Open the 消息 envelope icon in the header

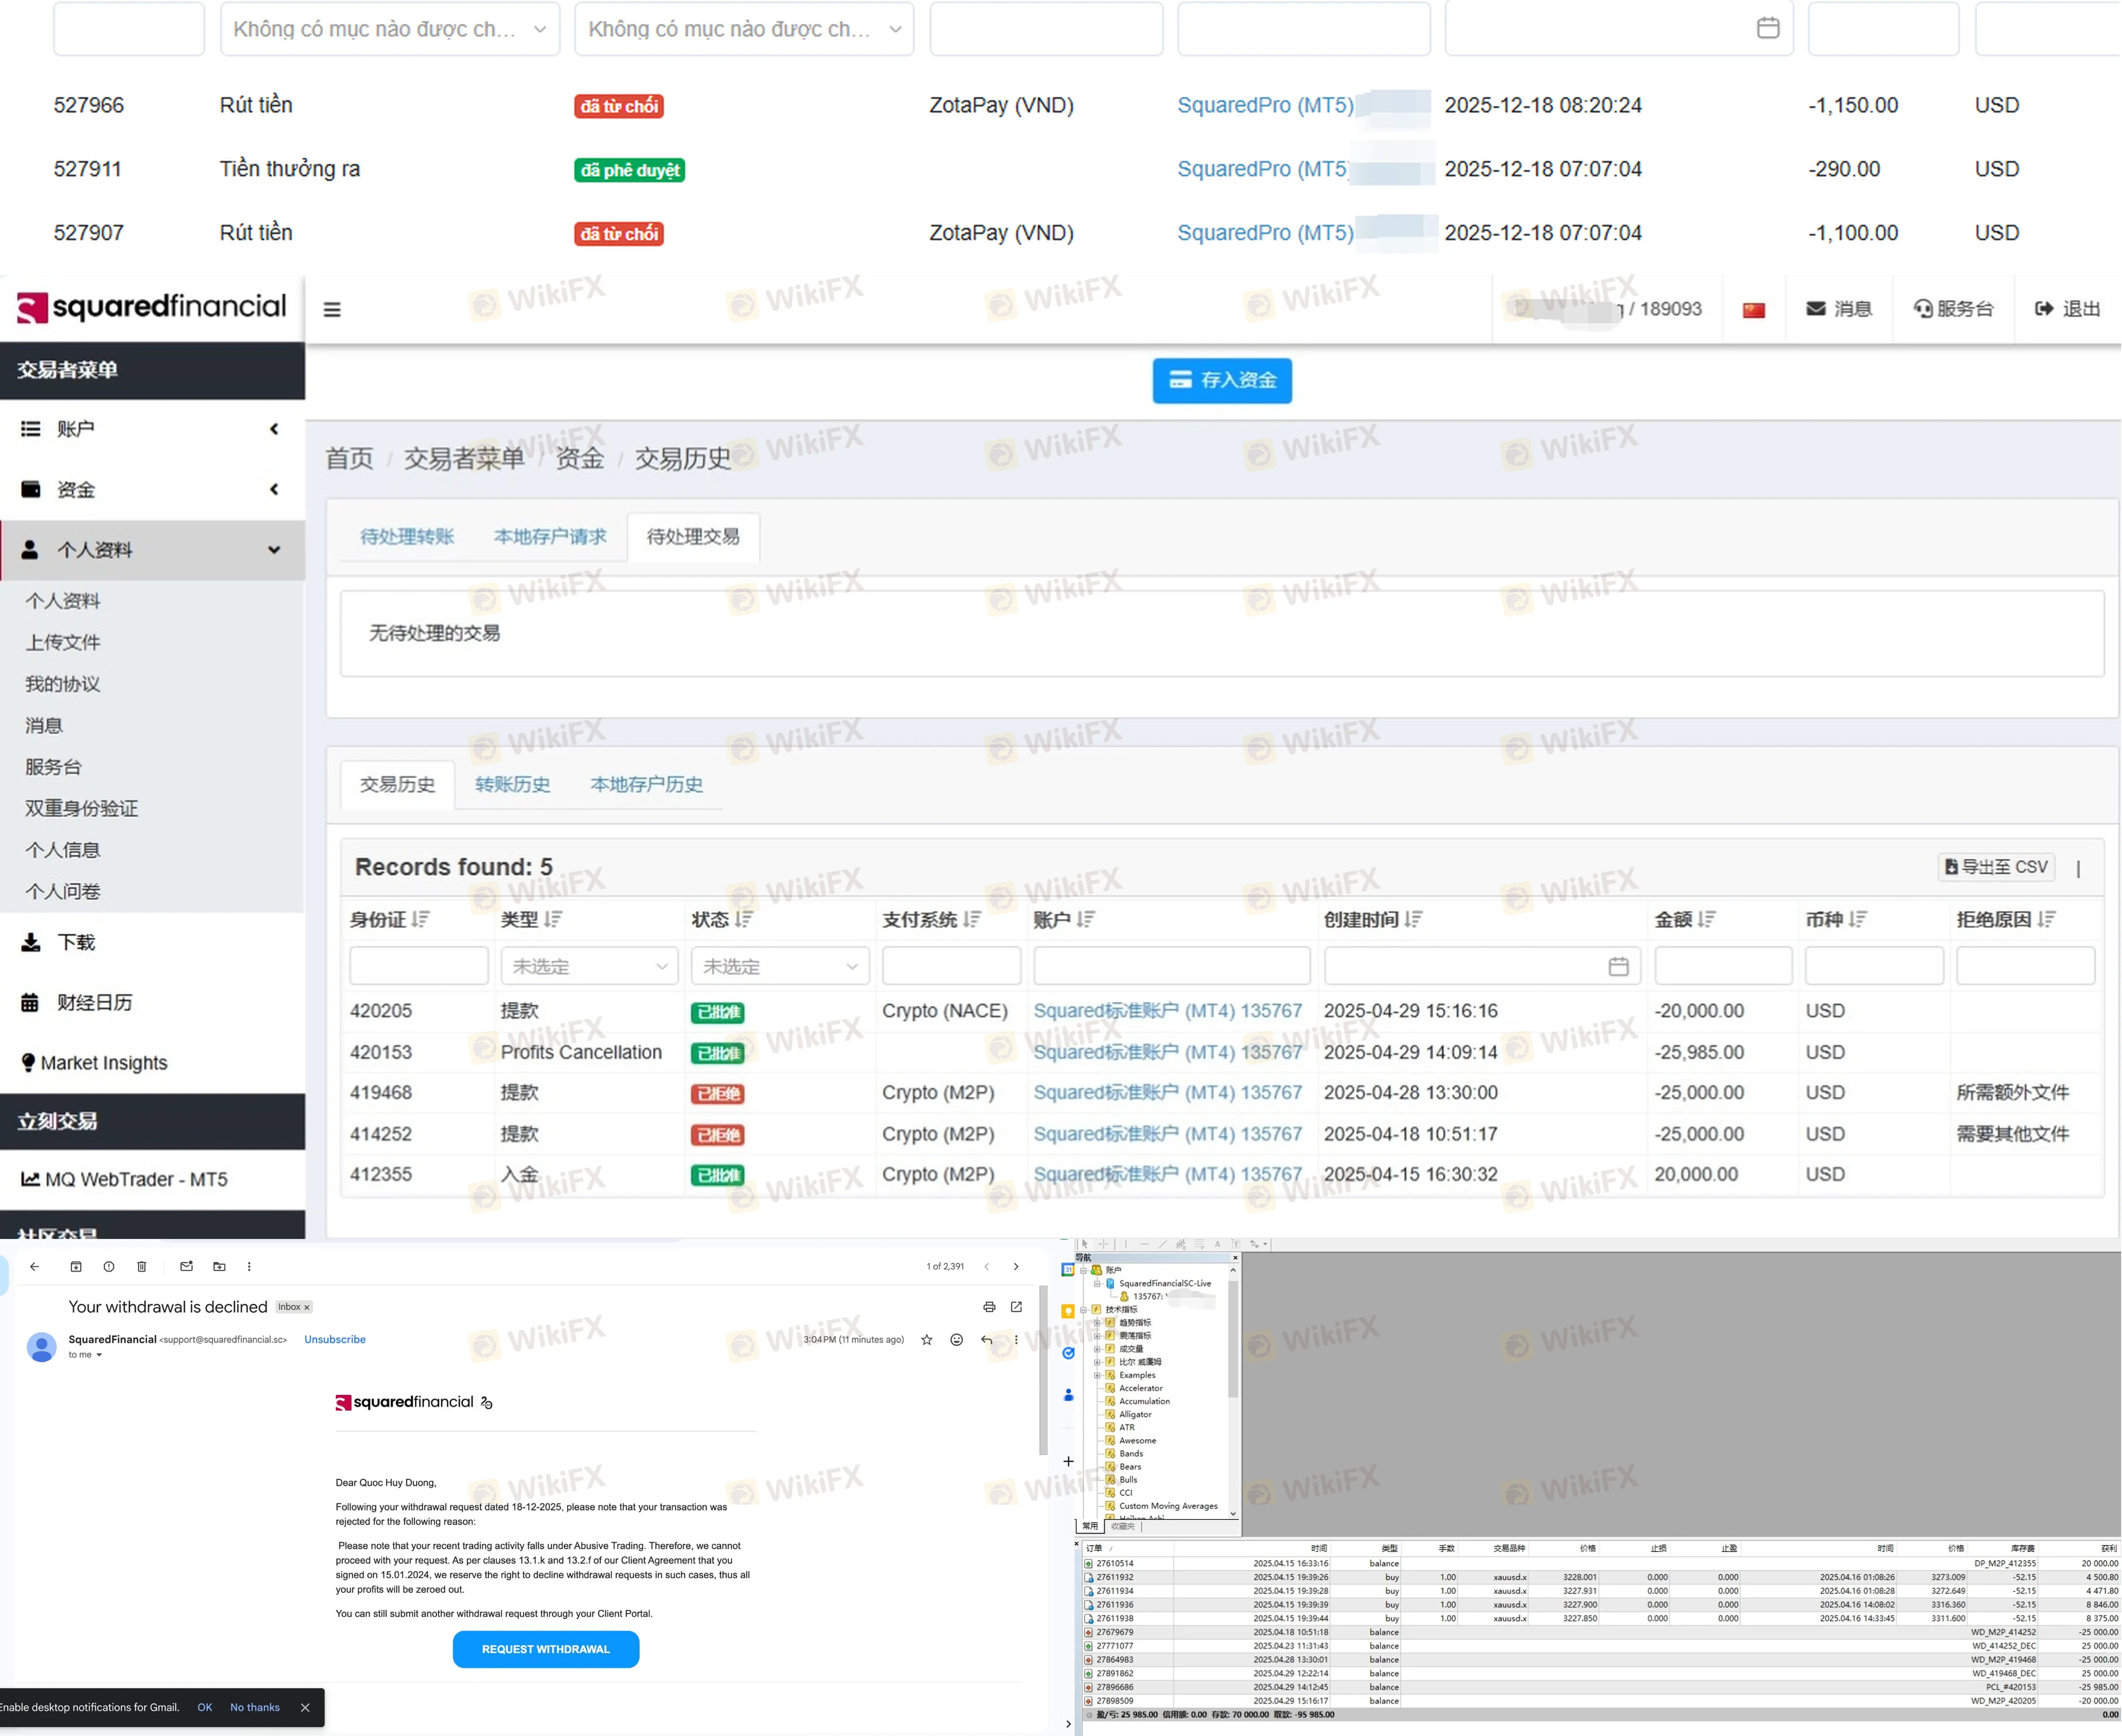point(1816,309)
